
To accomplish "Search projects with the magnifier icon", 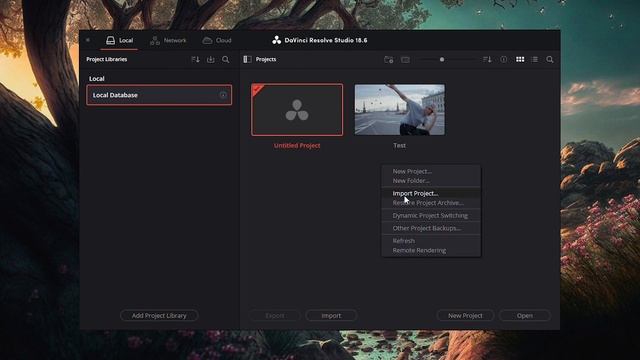I will [x=550, y=60].
